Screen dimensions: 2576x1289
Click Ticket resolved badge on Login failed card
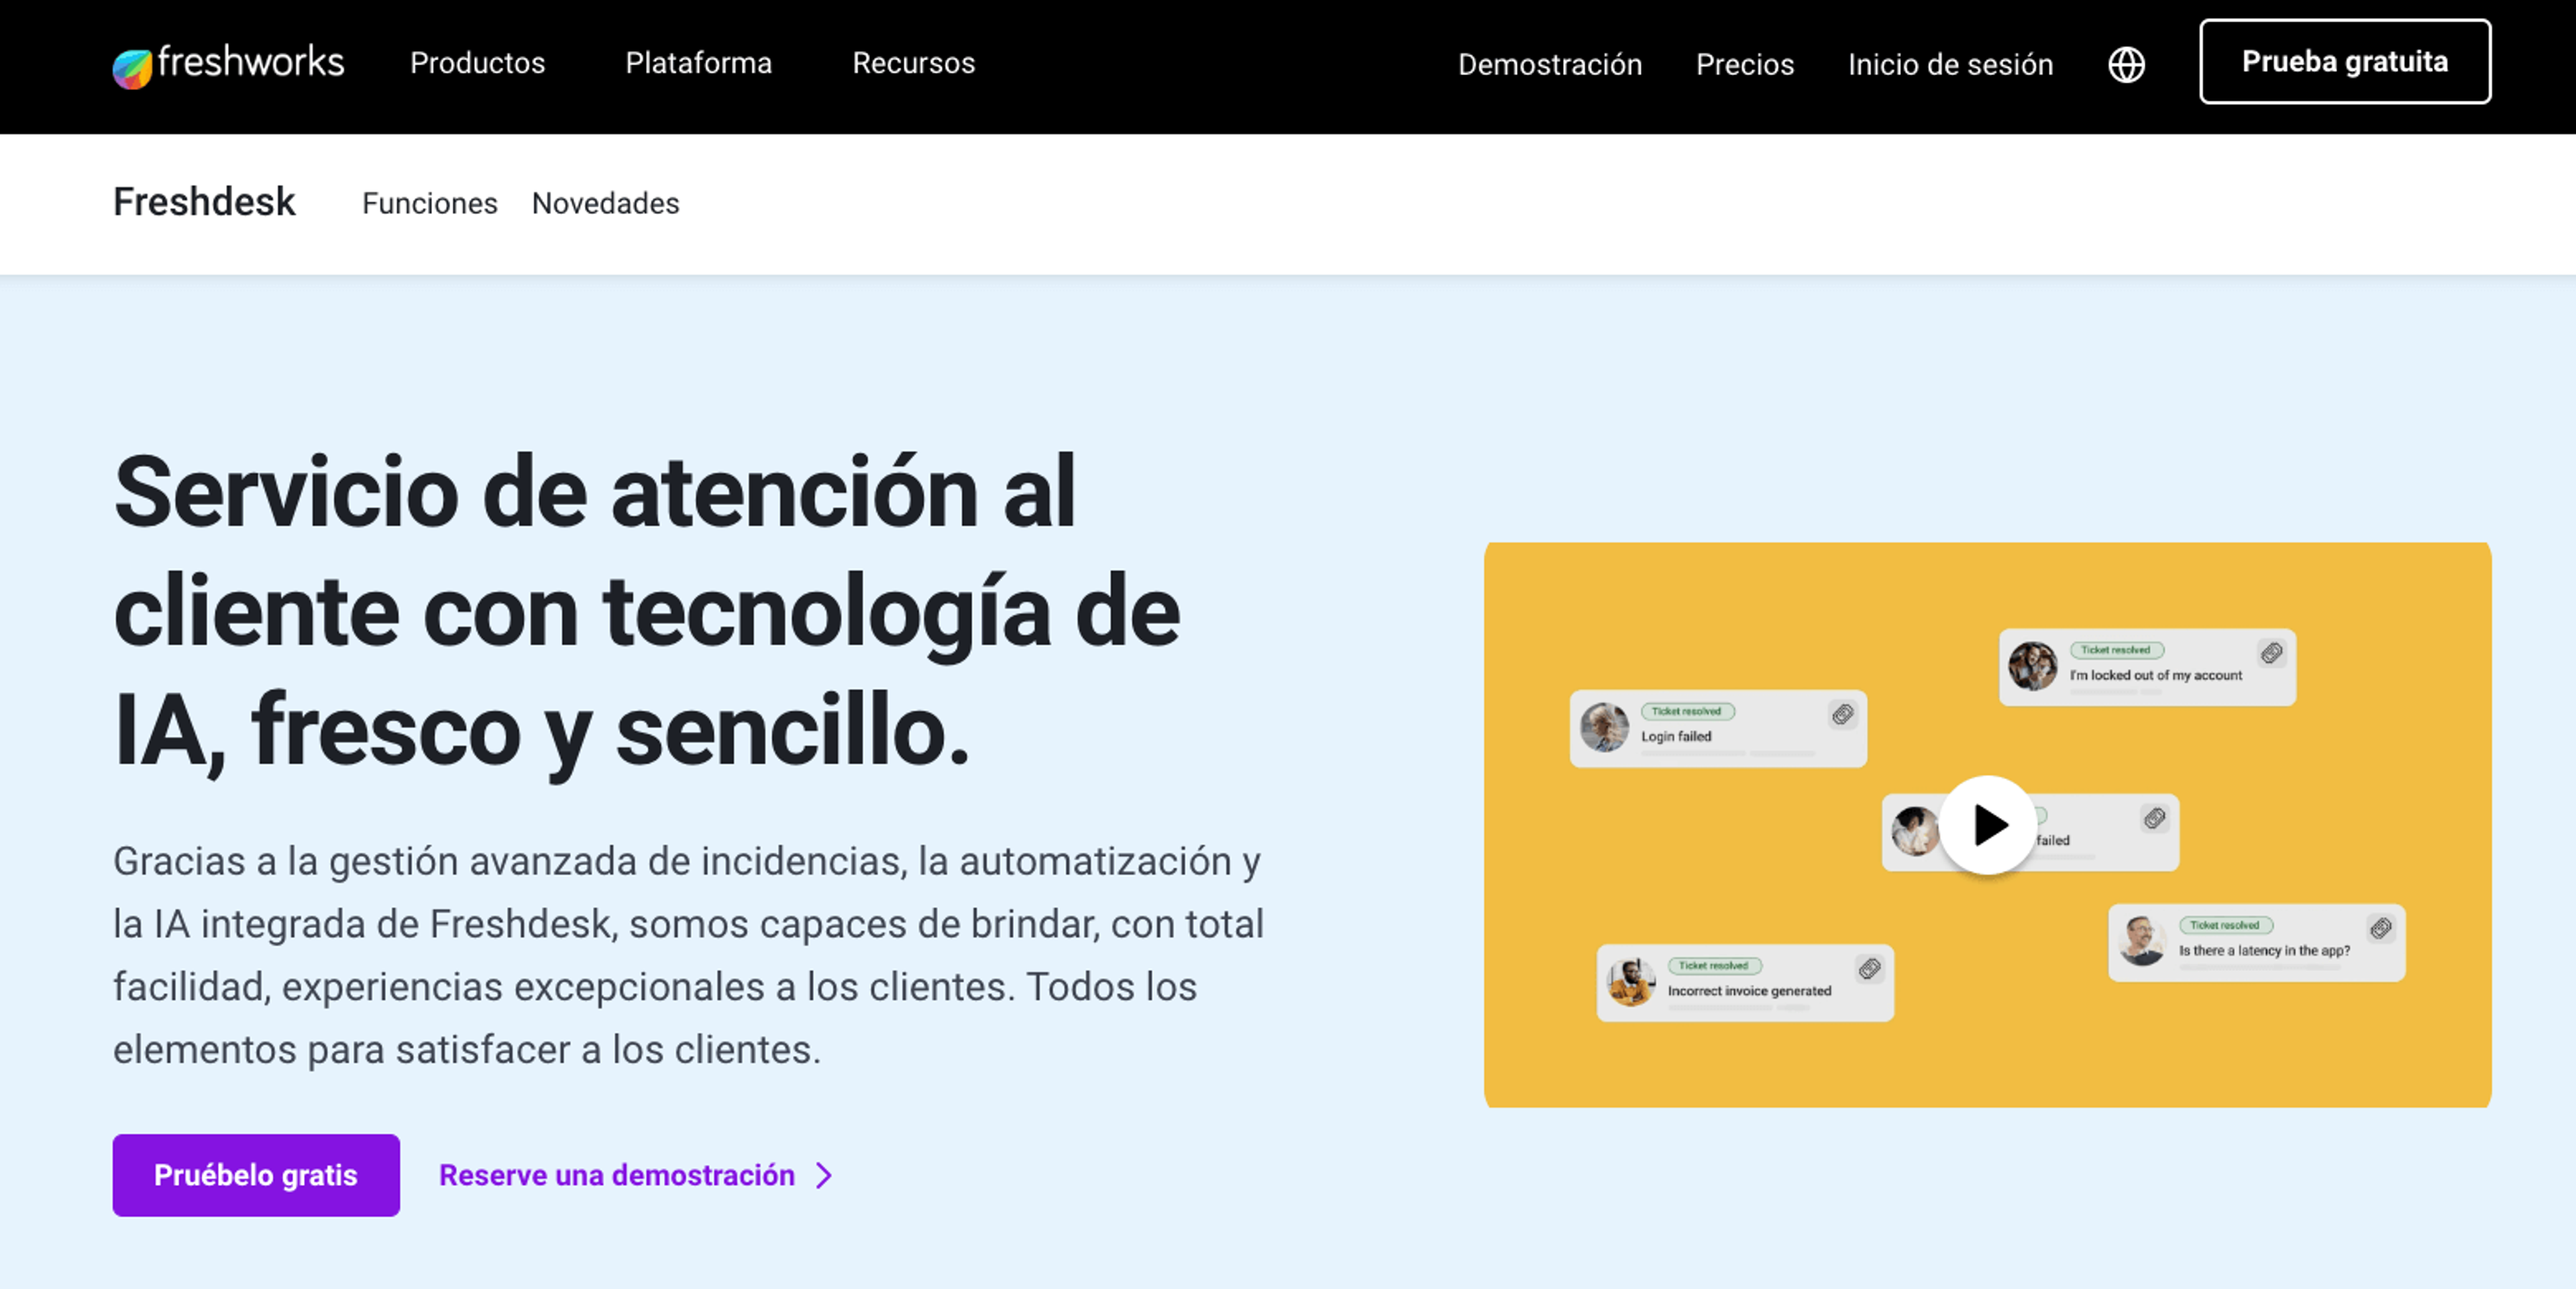[x=1687, y=712]
